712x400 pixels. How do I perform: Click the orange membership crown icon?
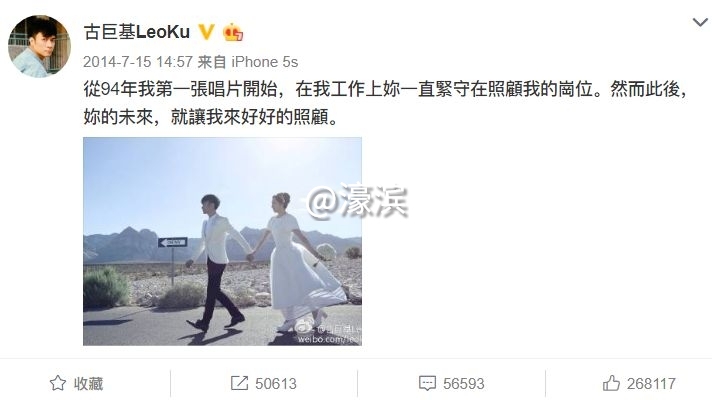pos(232,32)
